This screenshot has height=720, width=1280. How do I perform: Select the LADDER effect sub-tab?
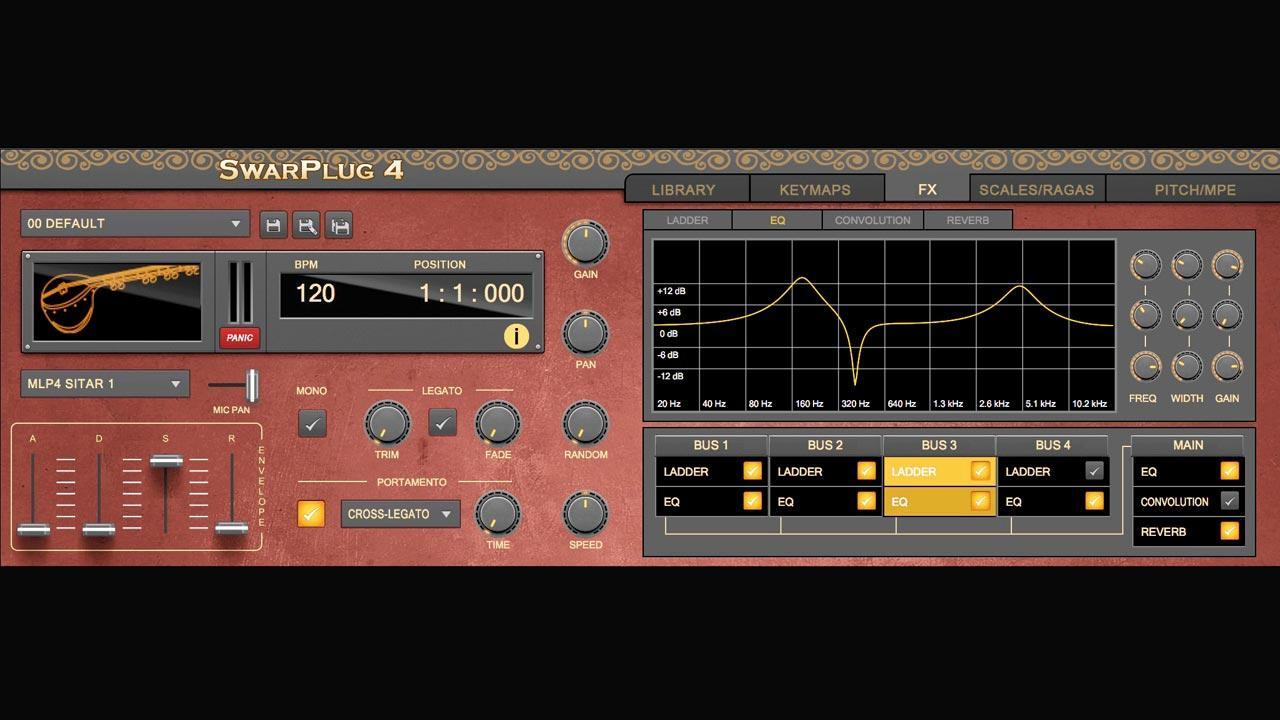(687, 220)
